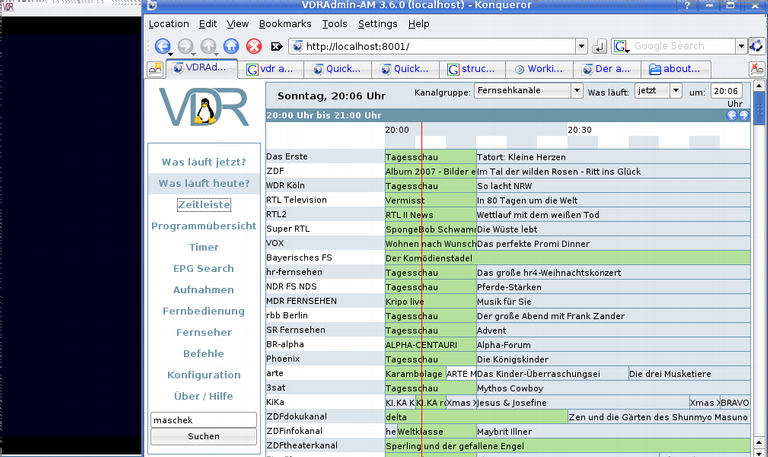This screenshot has width=768, height=457.
Task: Expand the URL history dropdown arrow
Action: (581, 47)
